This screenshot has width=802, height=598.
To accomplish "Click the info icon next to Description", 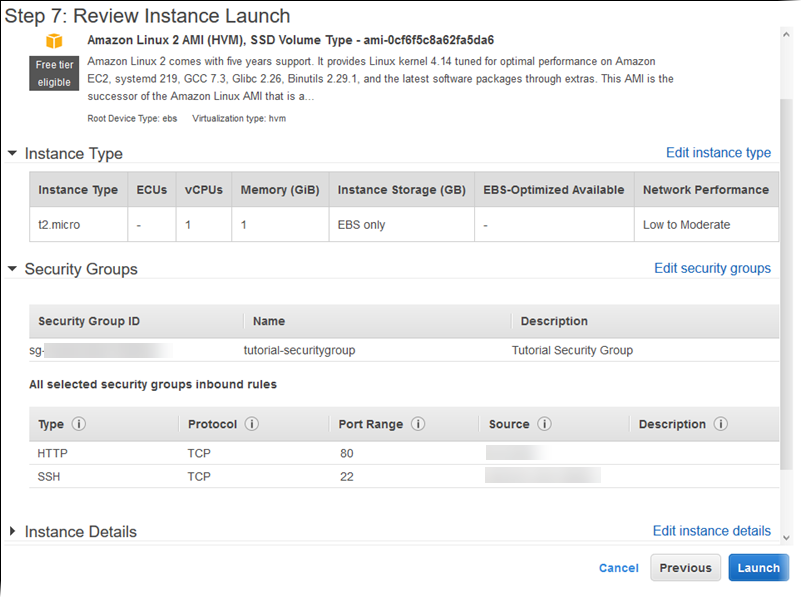I will tap(721, 424).
